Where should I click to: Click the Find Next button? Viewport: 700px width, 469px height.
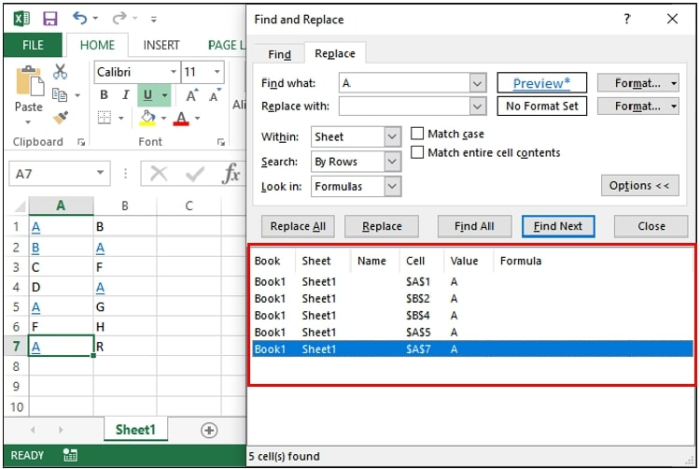coord(558,226)
